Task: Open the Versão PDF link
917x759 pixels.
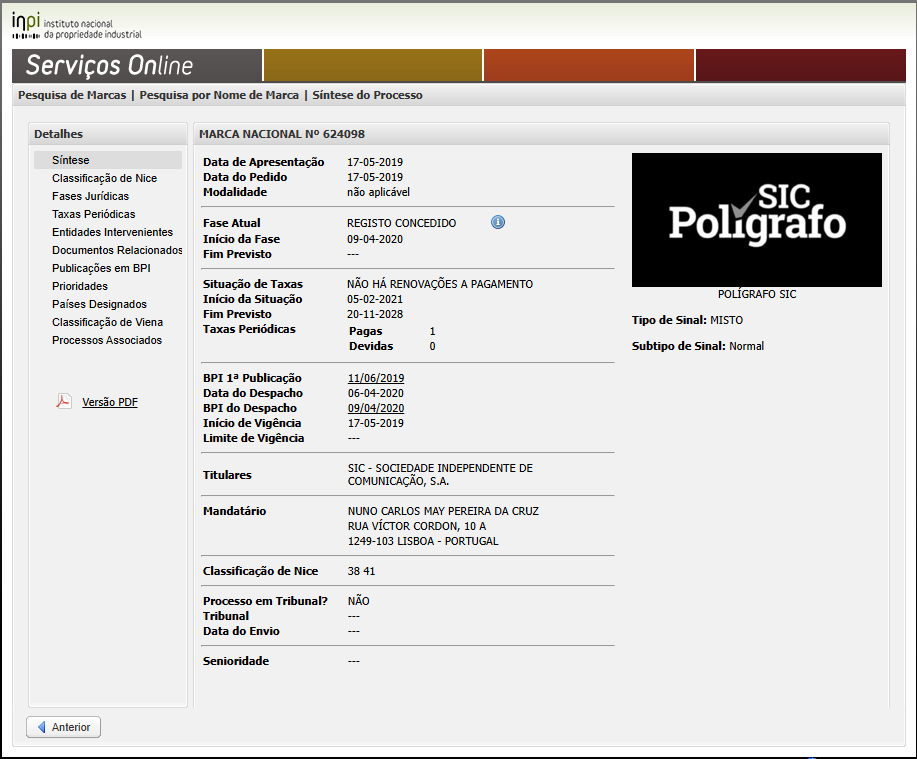Action: point(110,402)
